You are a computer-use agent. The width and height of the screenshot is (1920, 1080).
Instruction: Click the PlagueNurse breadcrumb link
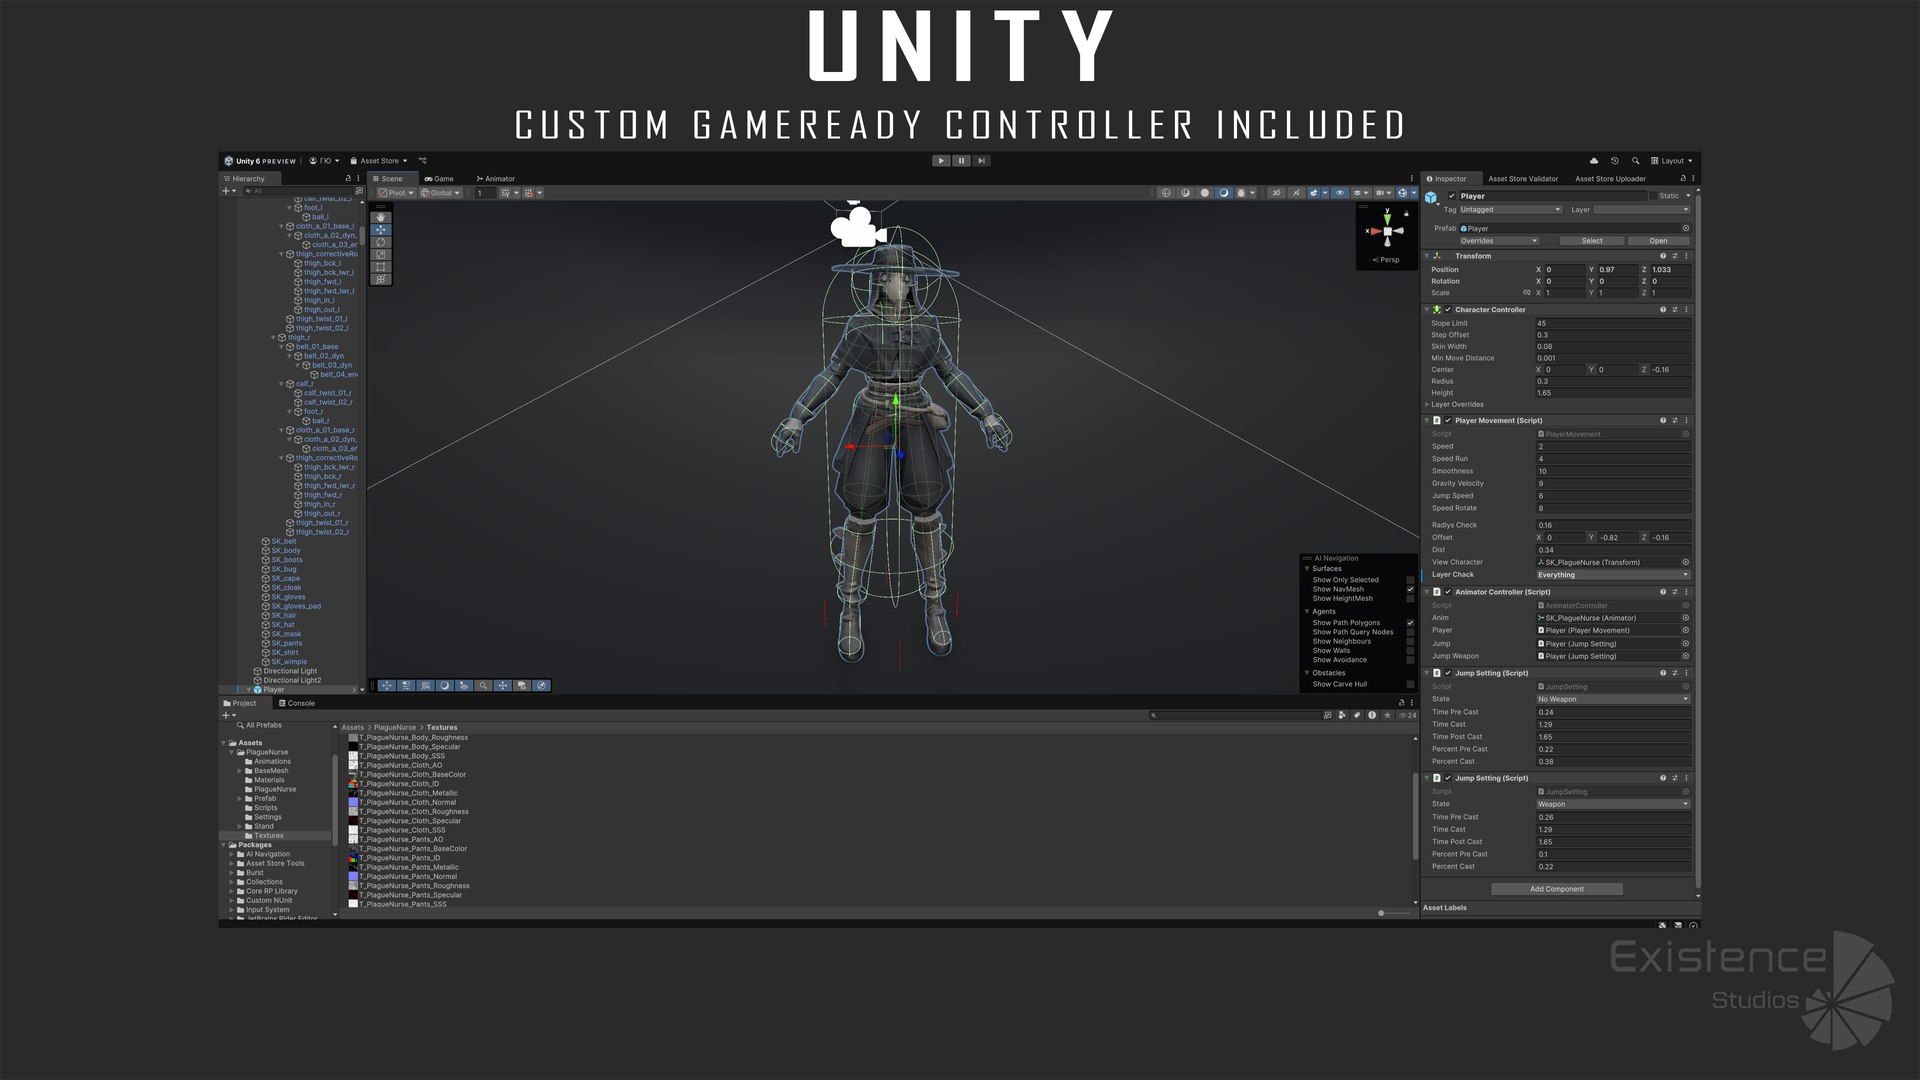pyautogui.click(x=395, y=728)
